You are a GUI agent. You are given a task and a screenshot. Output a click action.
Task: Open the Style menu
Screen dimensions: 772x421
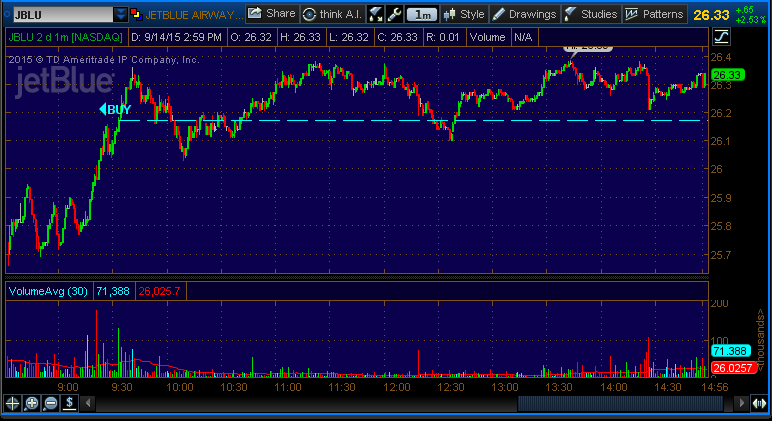coord(463,14)
